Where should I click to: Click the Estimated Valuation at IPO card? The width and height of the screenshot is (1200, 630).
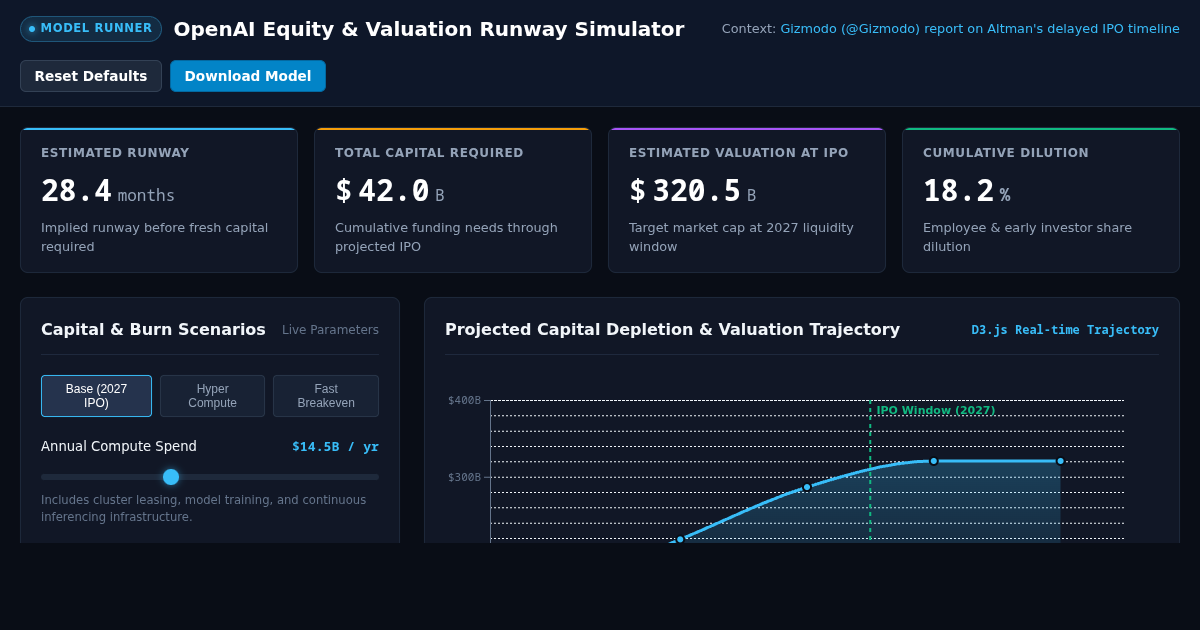[747, 200]
